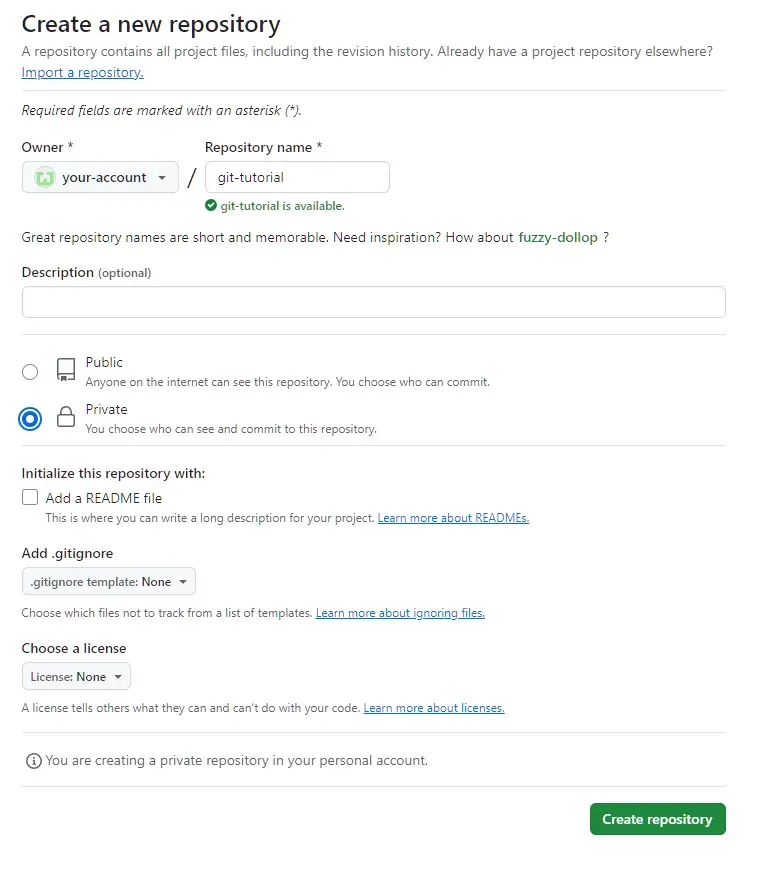Click into the Description text field
Viewport: 765px width, 883px height.
click(373, 302)
